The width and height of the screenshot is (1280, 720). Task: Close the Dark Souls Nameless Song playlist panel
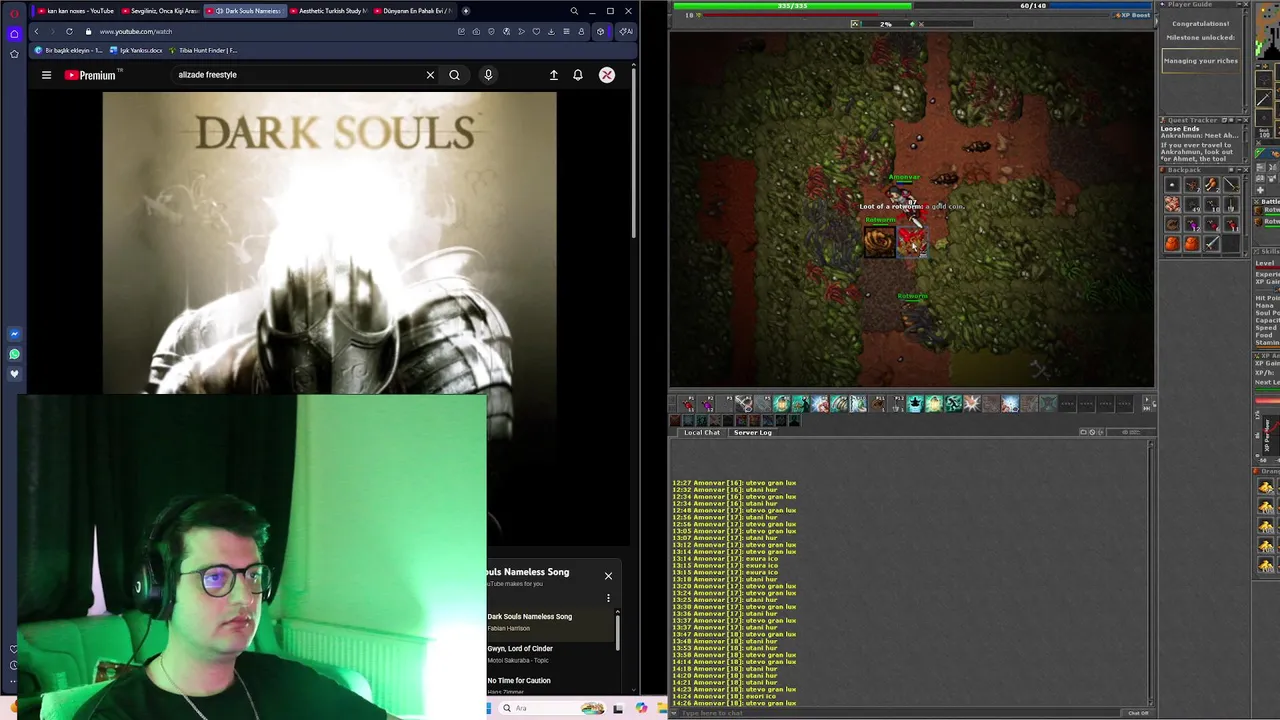pyautogui.click(x=608, y=576)
